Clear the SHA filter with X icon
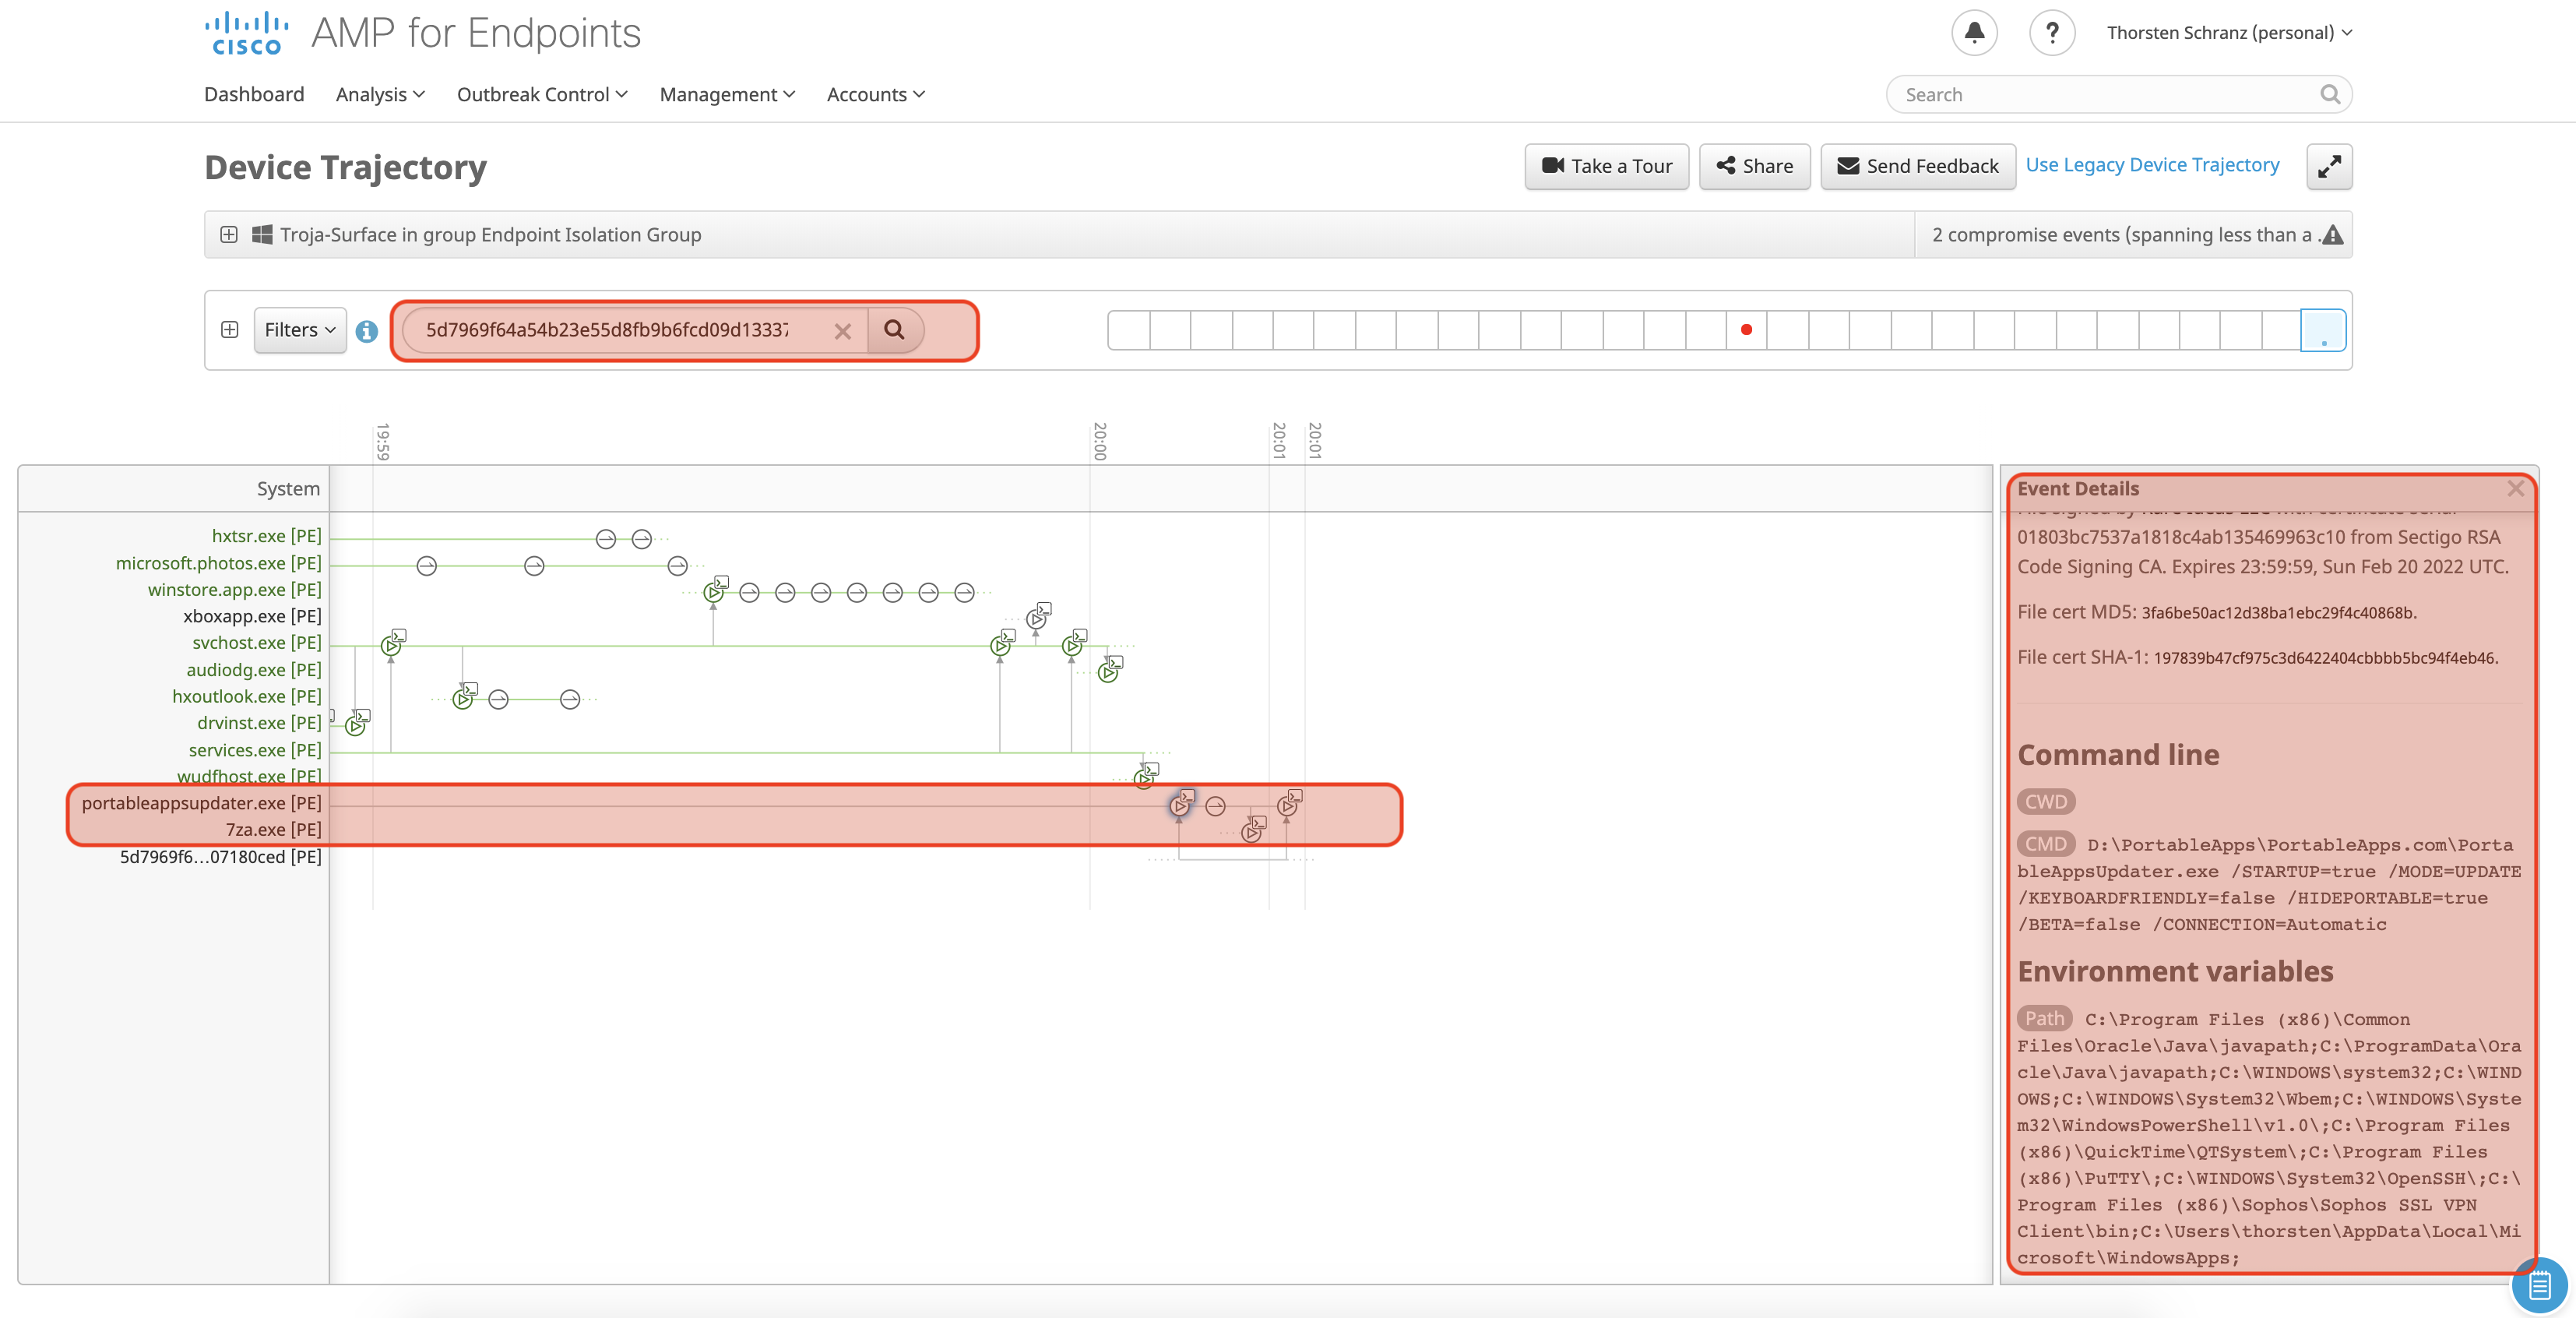Viewport: 2576px width, 1318px height. (x=843, y=331)
